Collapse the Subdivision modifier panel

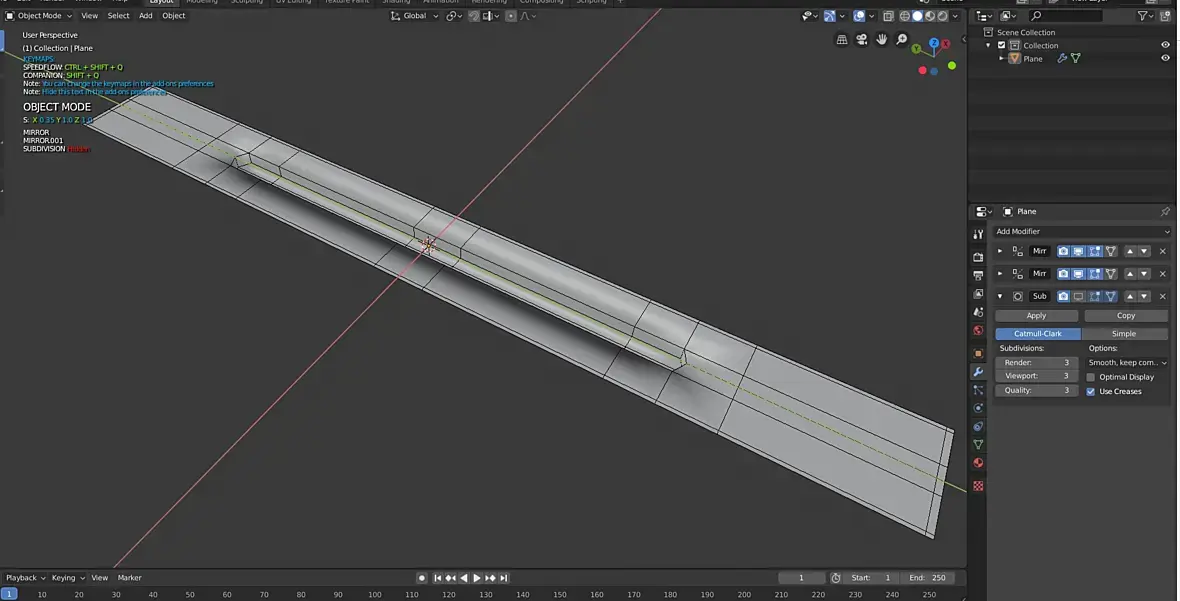(1000, 296)
